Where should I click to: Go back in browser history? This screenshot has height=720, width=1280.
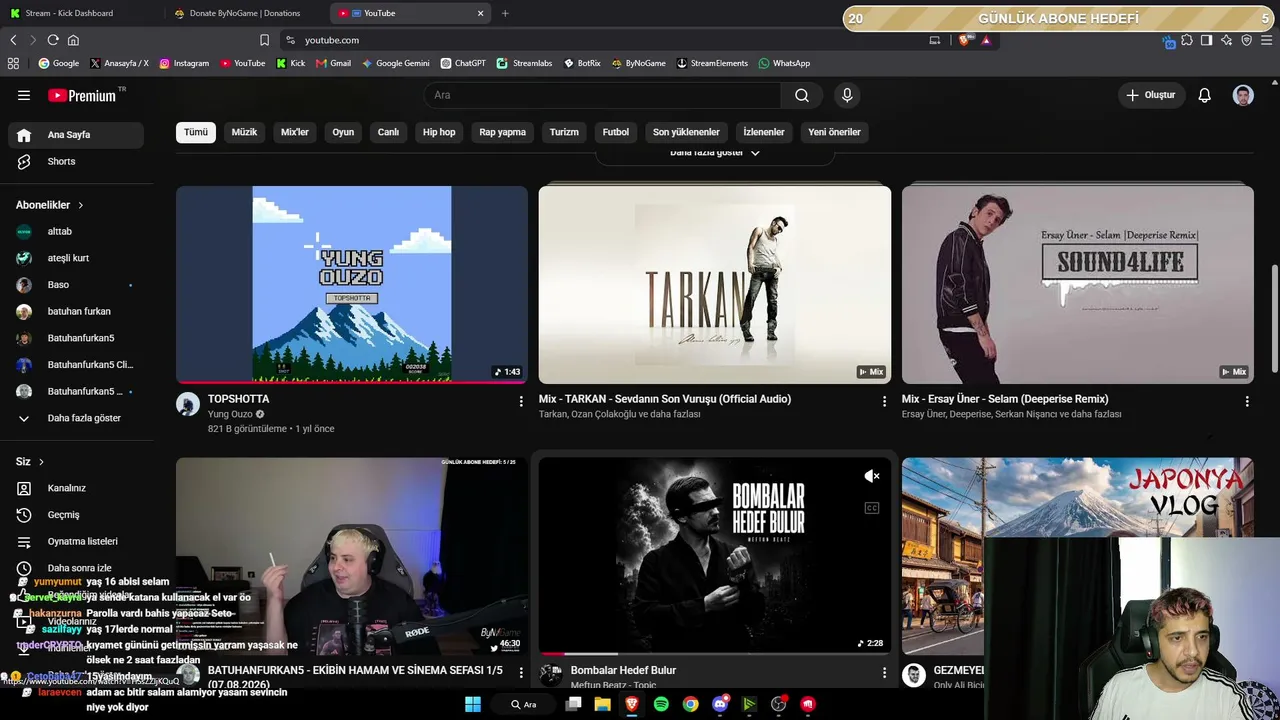(13, 40)
